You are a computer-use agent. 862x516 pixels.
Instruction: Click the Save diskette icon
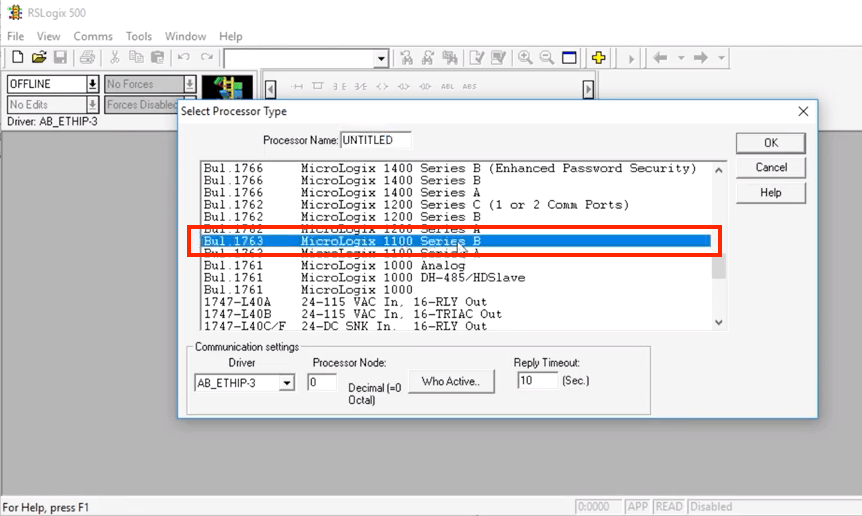60,57
